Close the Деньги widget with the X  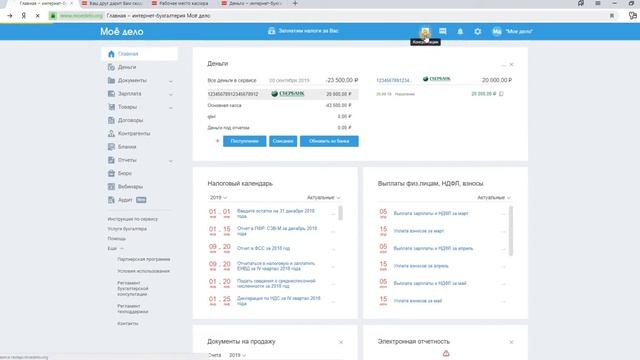click(511, 64)
